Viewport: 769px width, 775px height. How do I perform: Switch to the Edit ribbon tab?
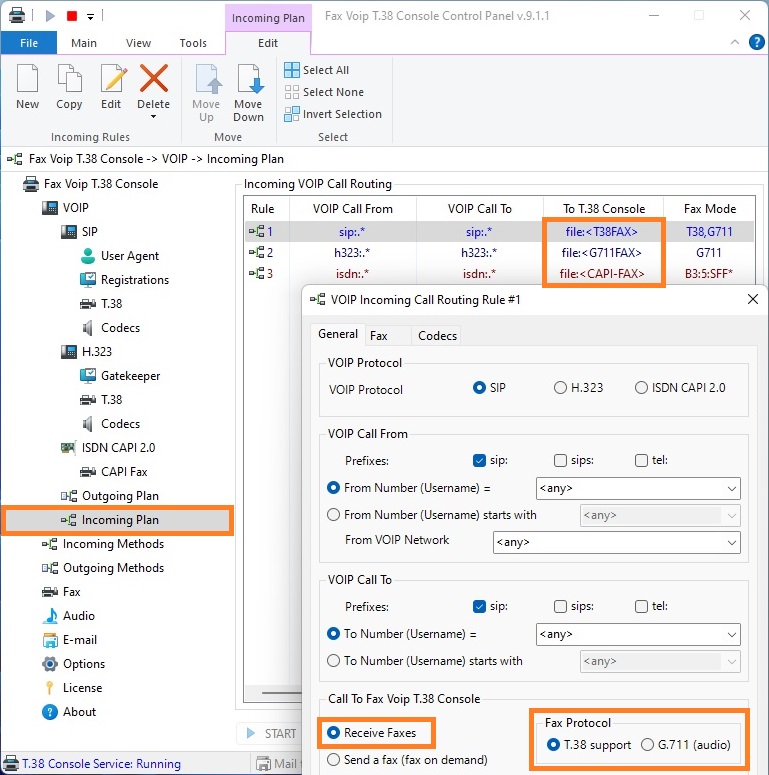(268, 43)
